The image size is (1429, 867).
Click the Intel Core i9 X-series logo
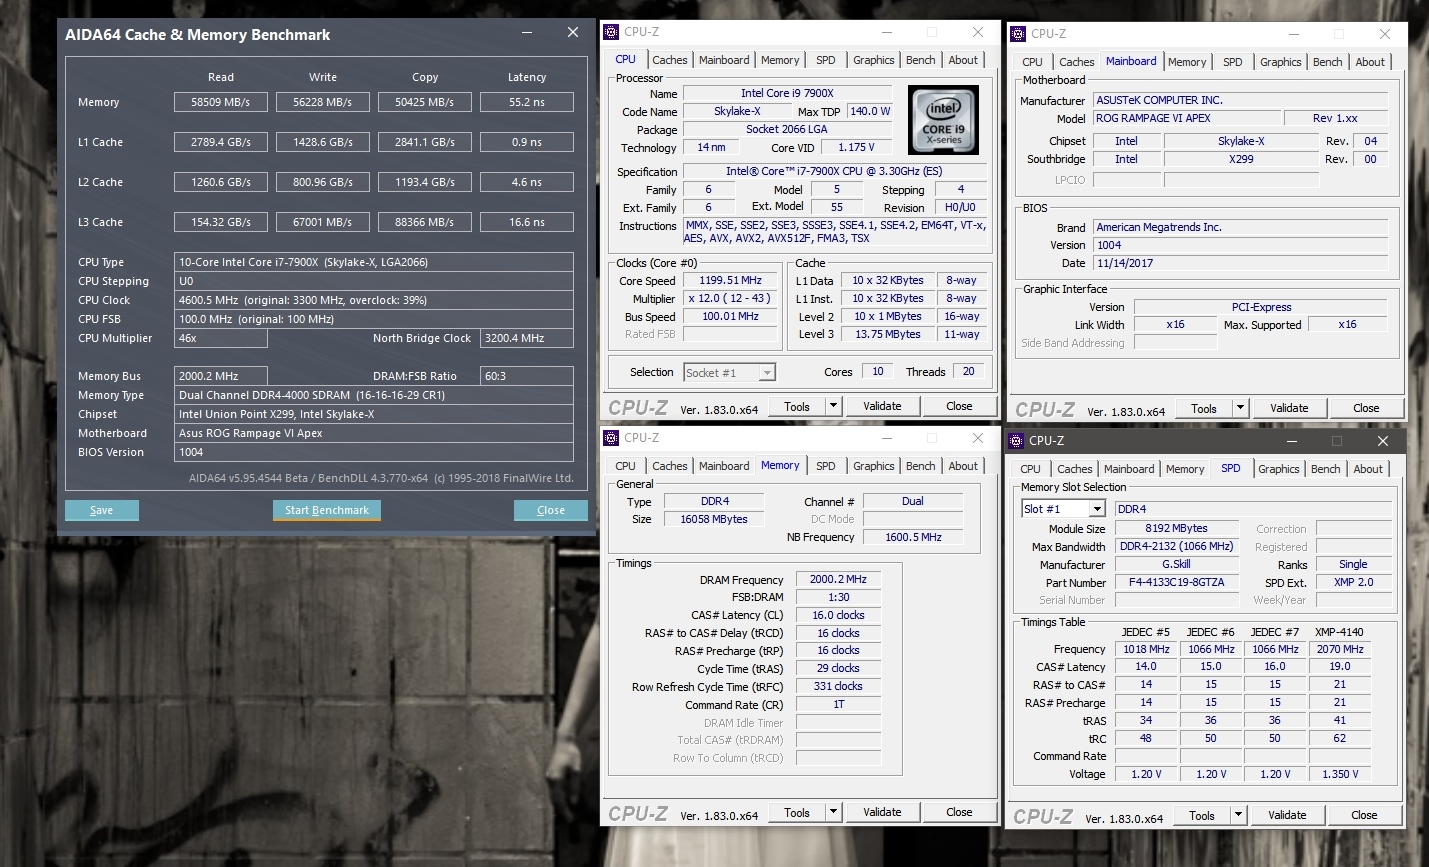coord(943,119)
